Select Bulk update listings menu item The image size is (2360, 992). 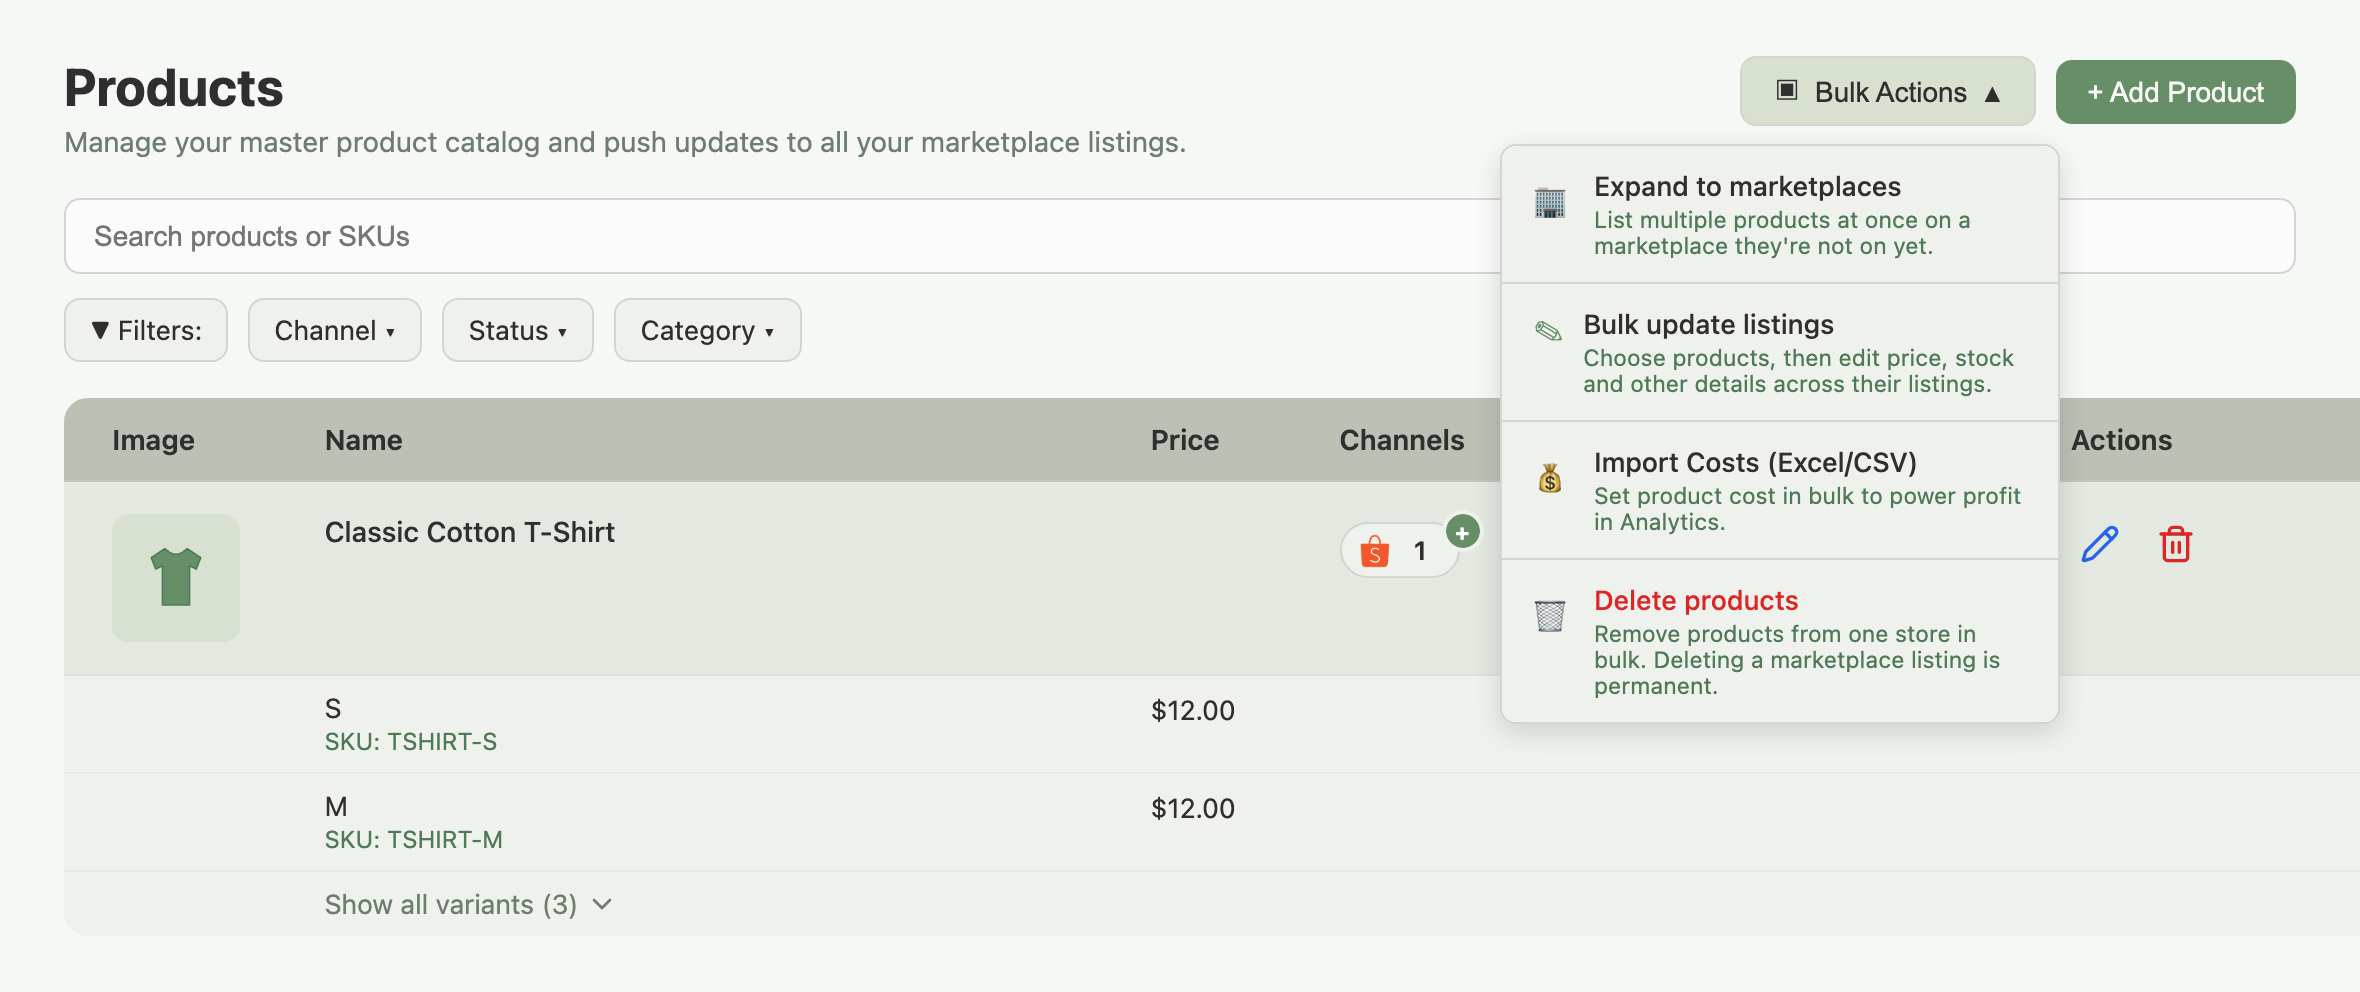tap(1780, 353)
